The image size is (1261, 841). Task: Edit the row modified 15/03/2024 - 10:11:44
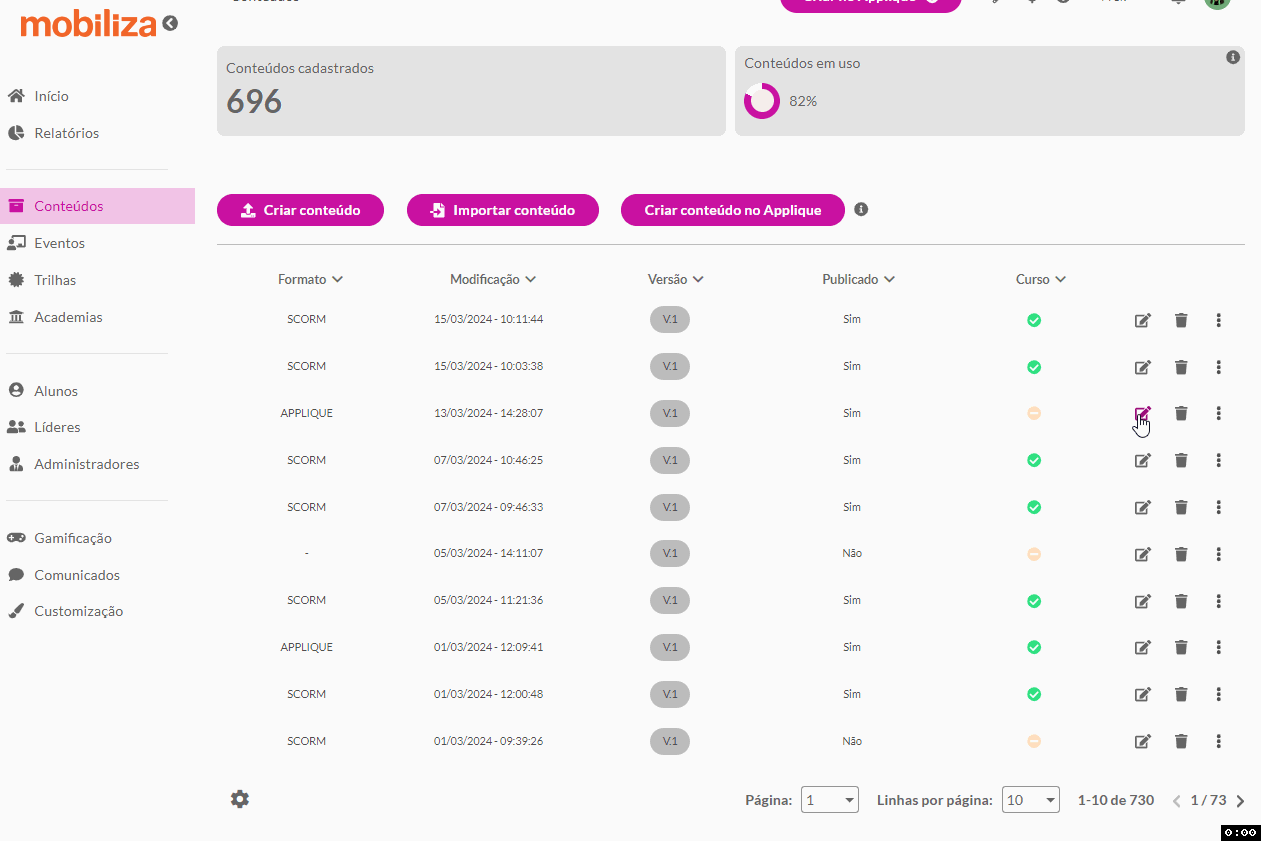[x=1142, y=320]
